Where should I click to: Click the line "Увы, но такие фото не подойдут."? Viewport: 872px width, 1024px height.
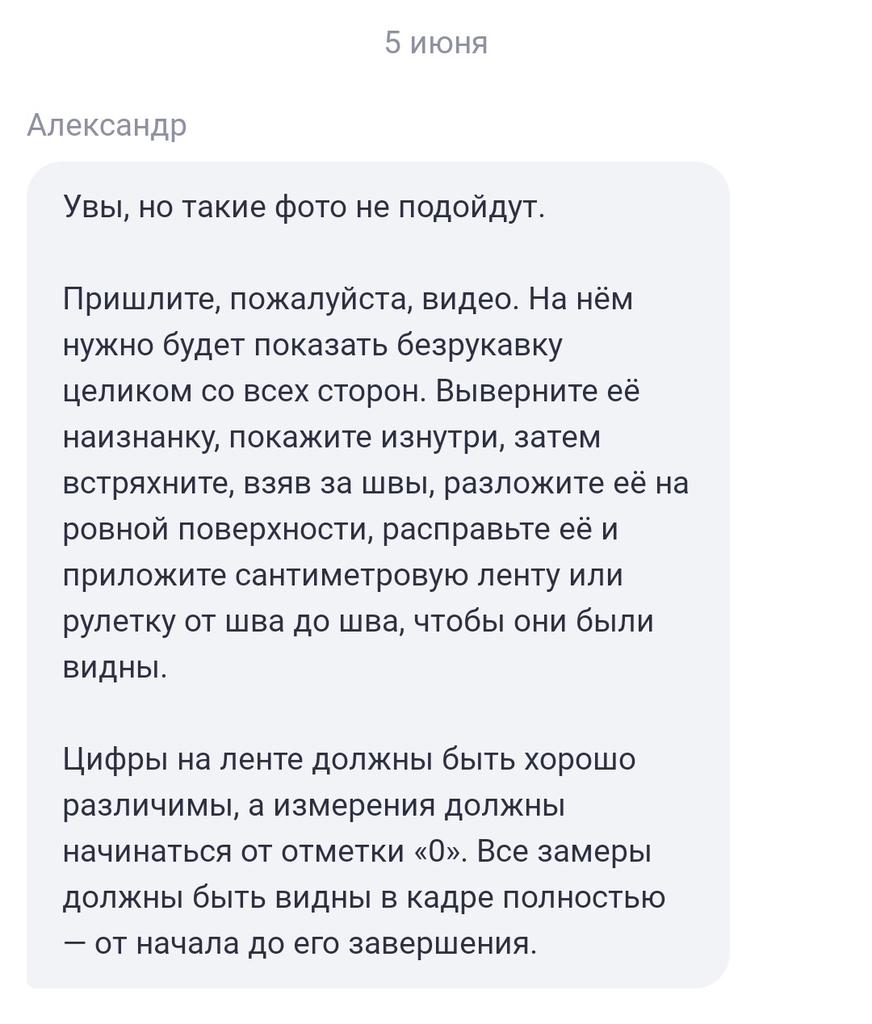[x=304, y=208]
